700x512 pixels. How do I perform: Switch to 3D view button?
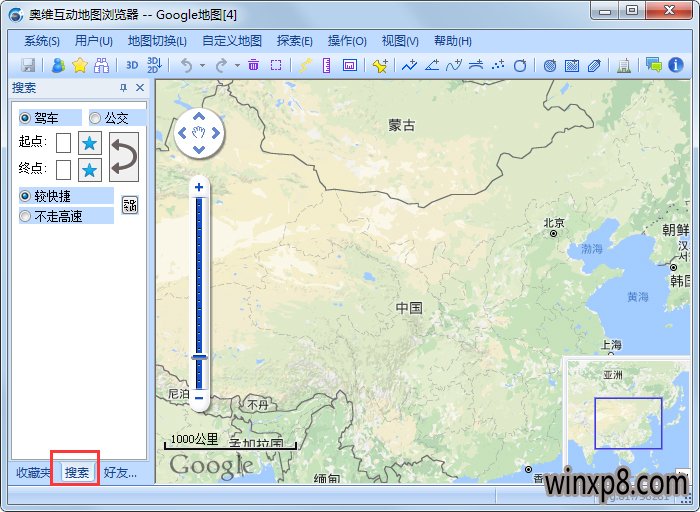click(132, 66)
